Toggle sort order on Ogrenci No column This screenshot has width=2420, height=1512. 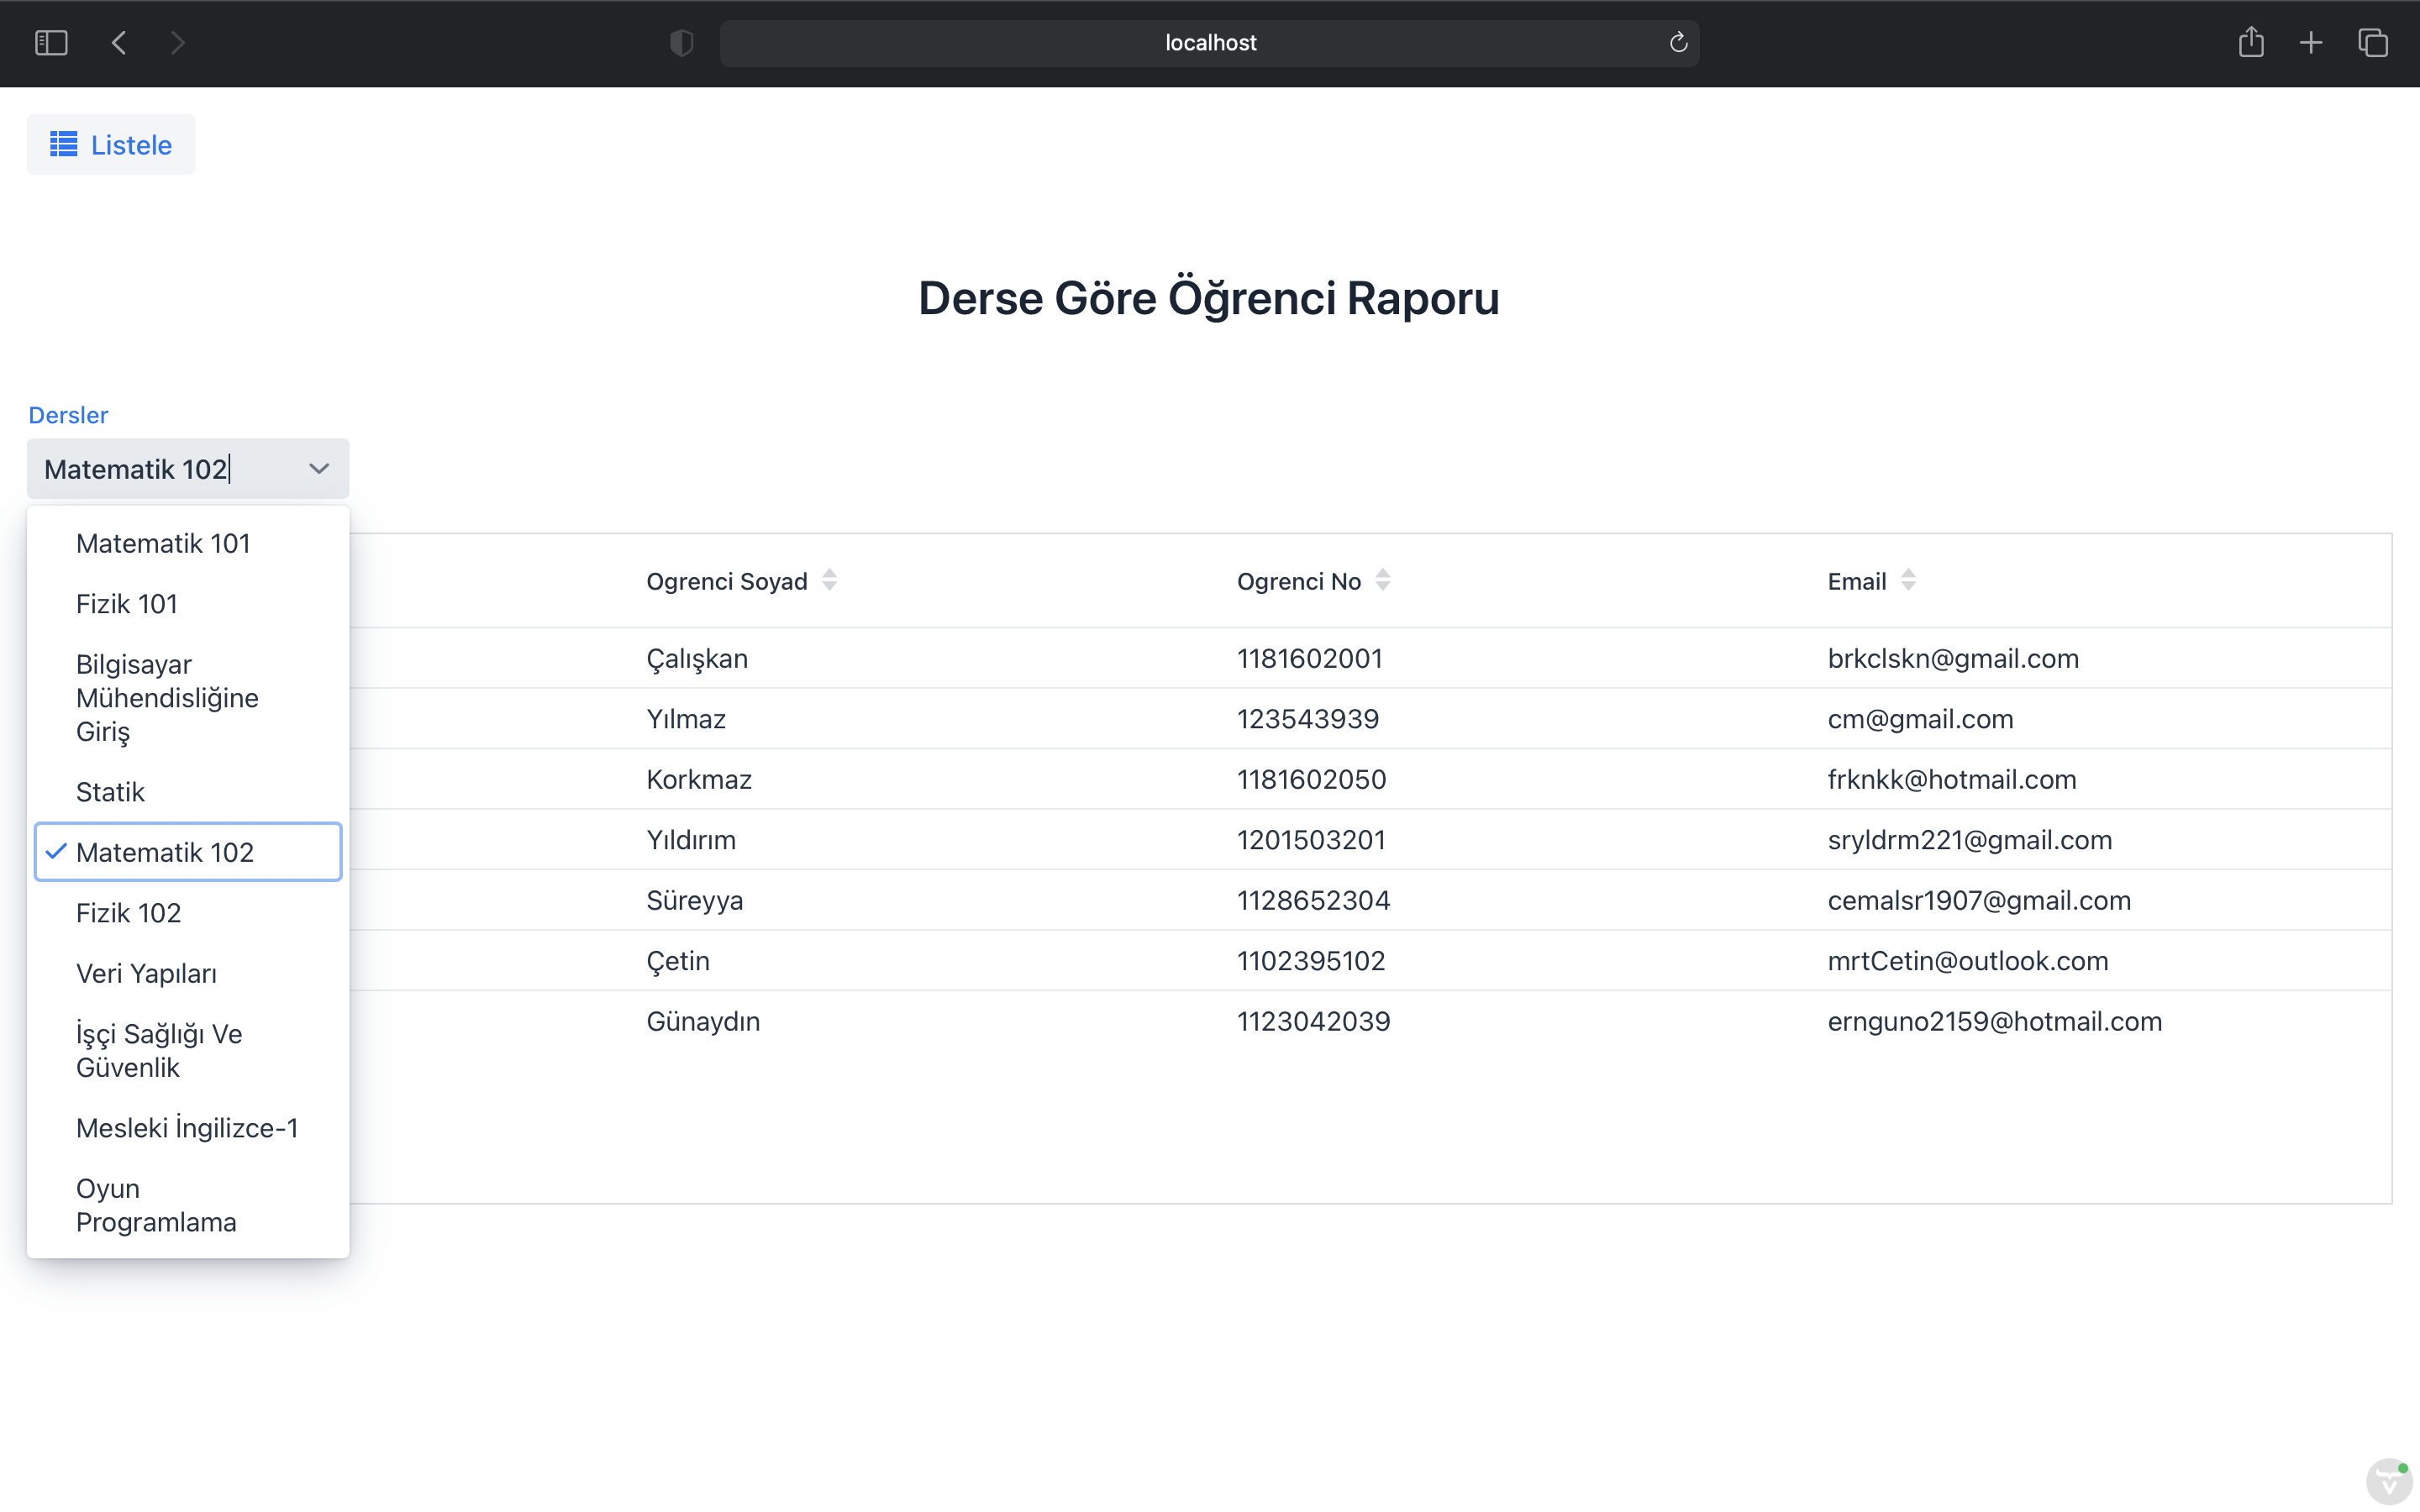coord(1383,580)
